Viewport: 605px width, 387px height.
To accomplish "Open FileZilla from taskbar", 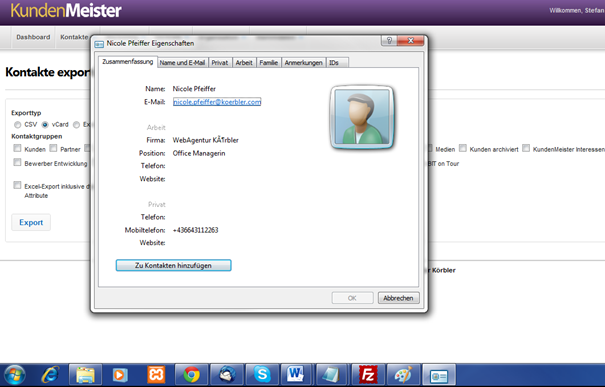I will [368, 375].
